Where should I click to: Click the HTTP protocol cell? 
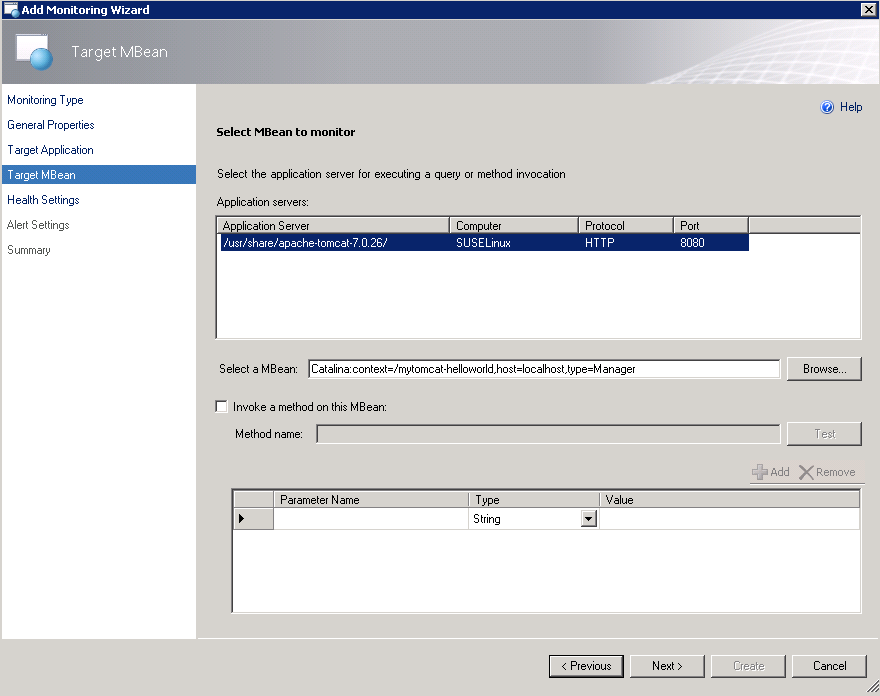[x=599, y=242]
